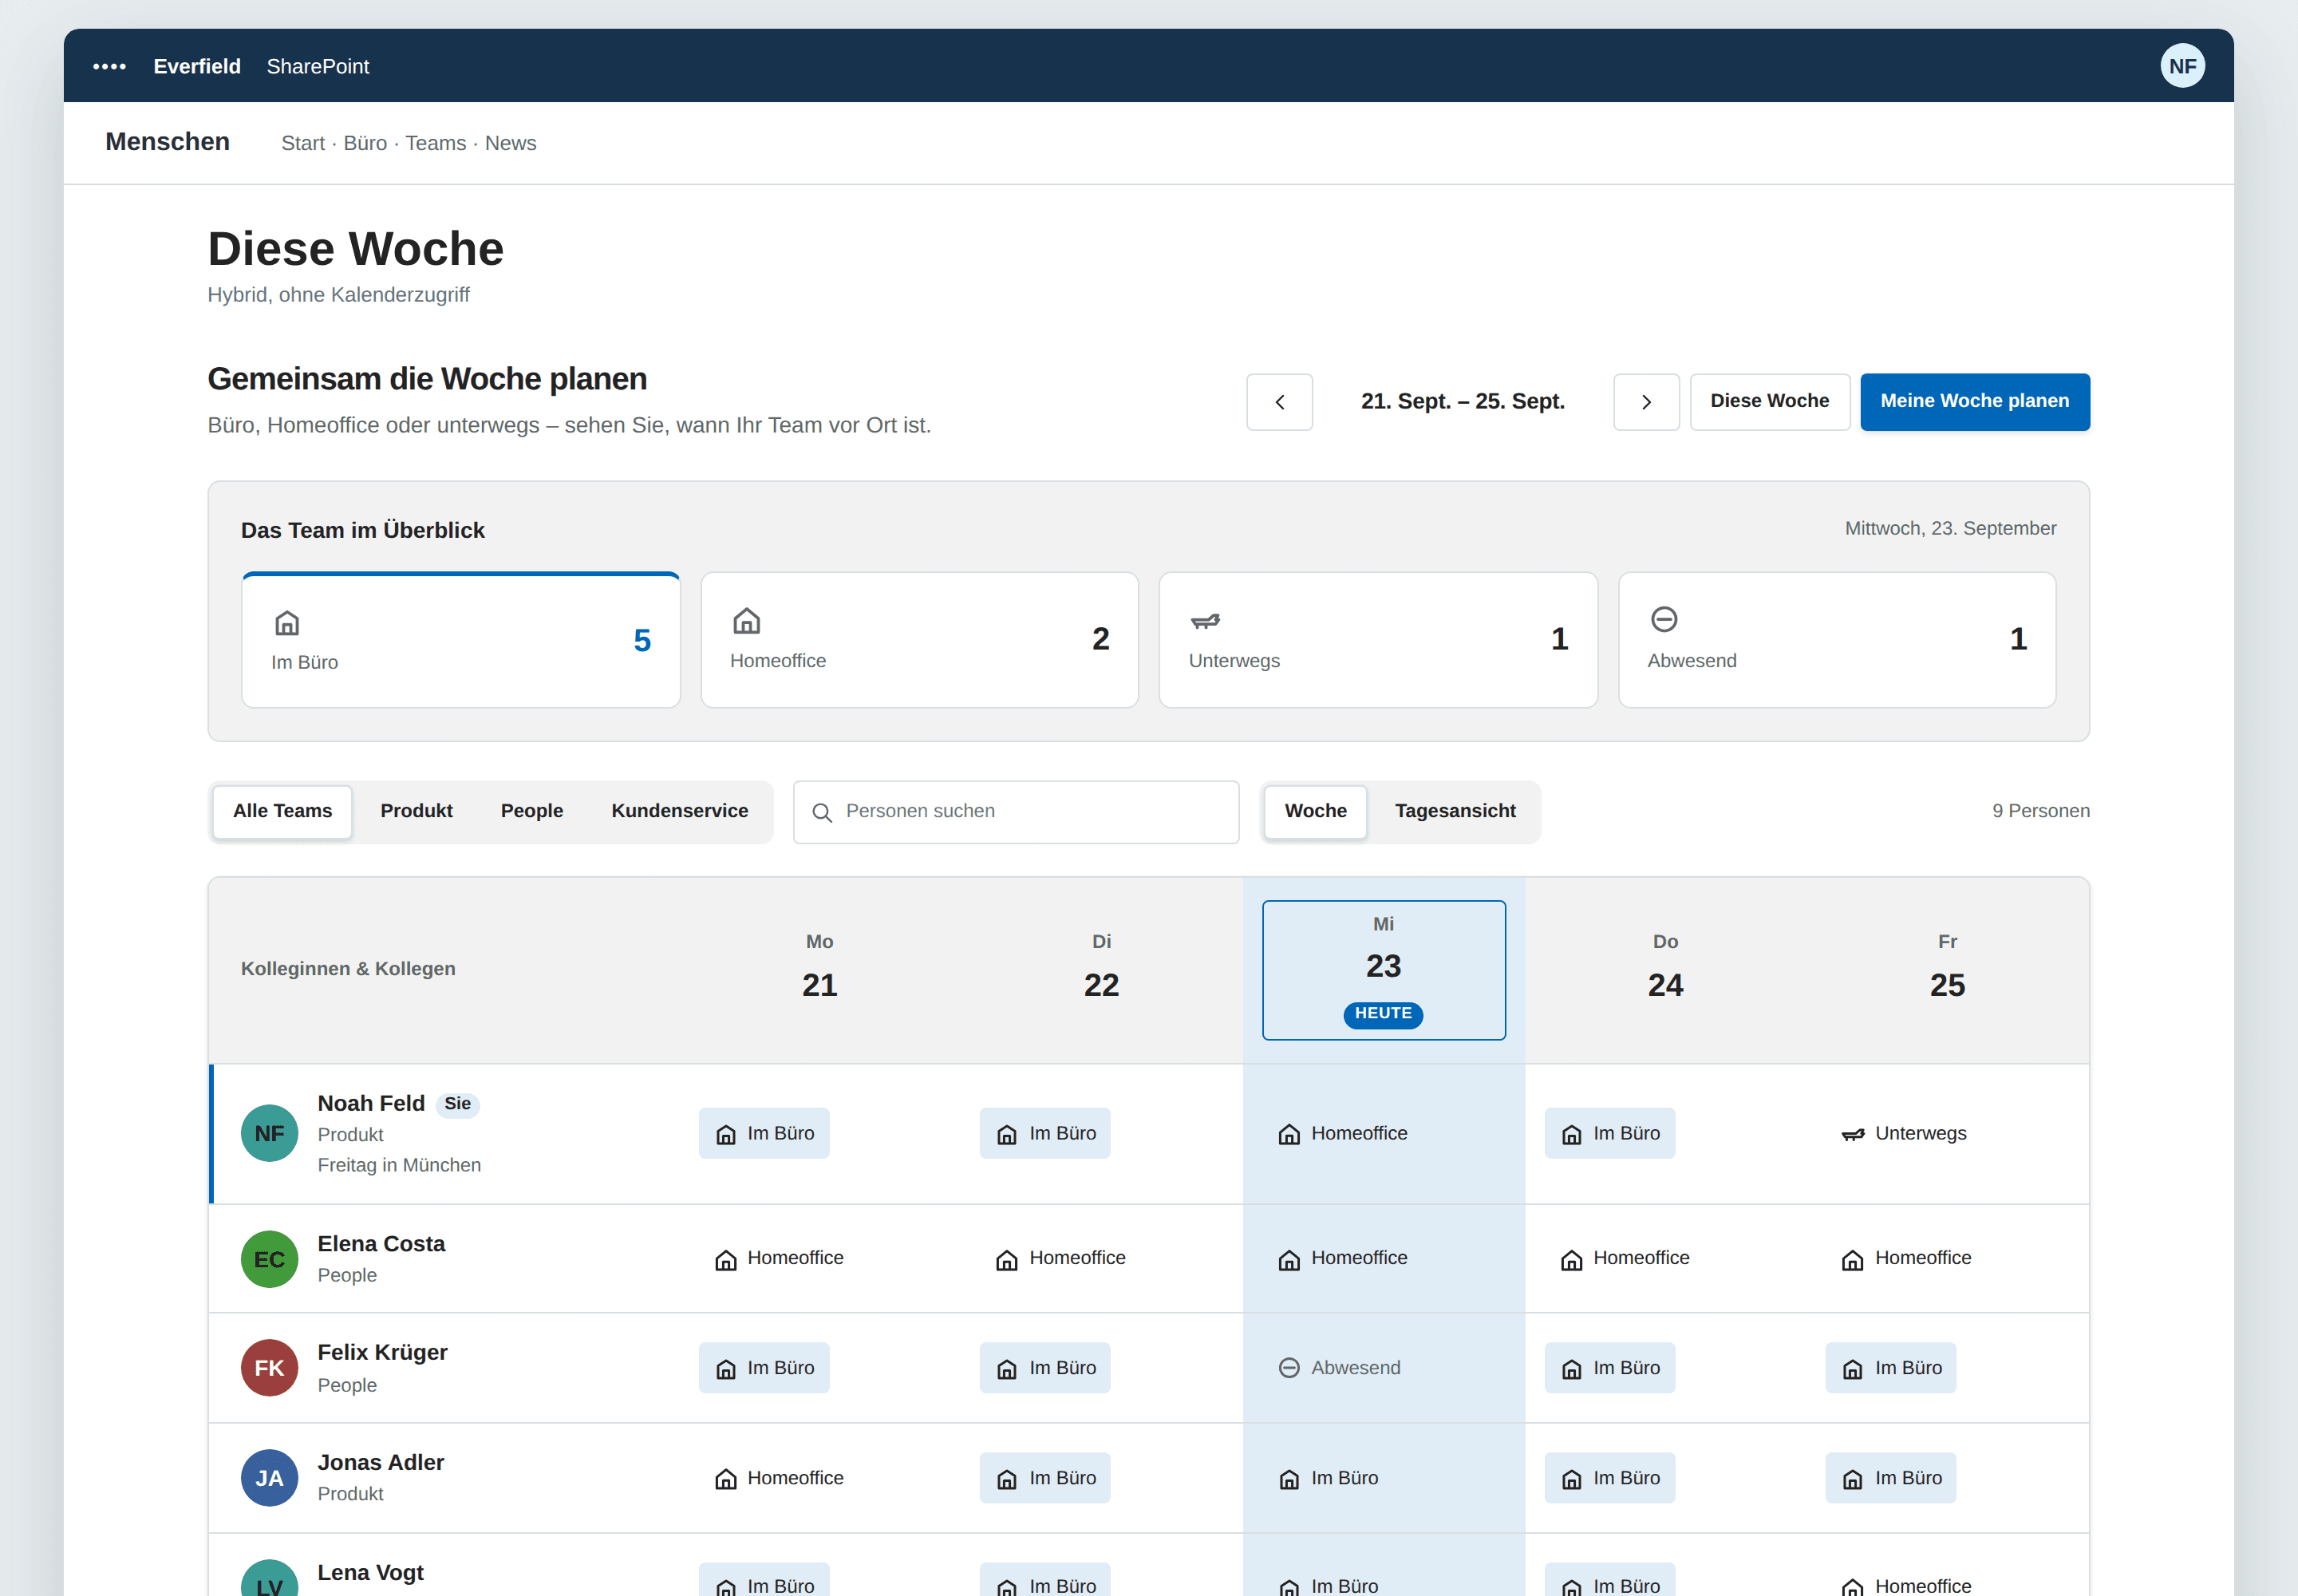The width and height of the screenshot is (2298, 1596).
Task: Click the Everfield brand name
Action: (x=197, y=66)
